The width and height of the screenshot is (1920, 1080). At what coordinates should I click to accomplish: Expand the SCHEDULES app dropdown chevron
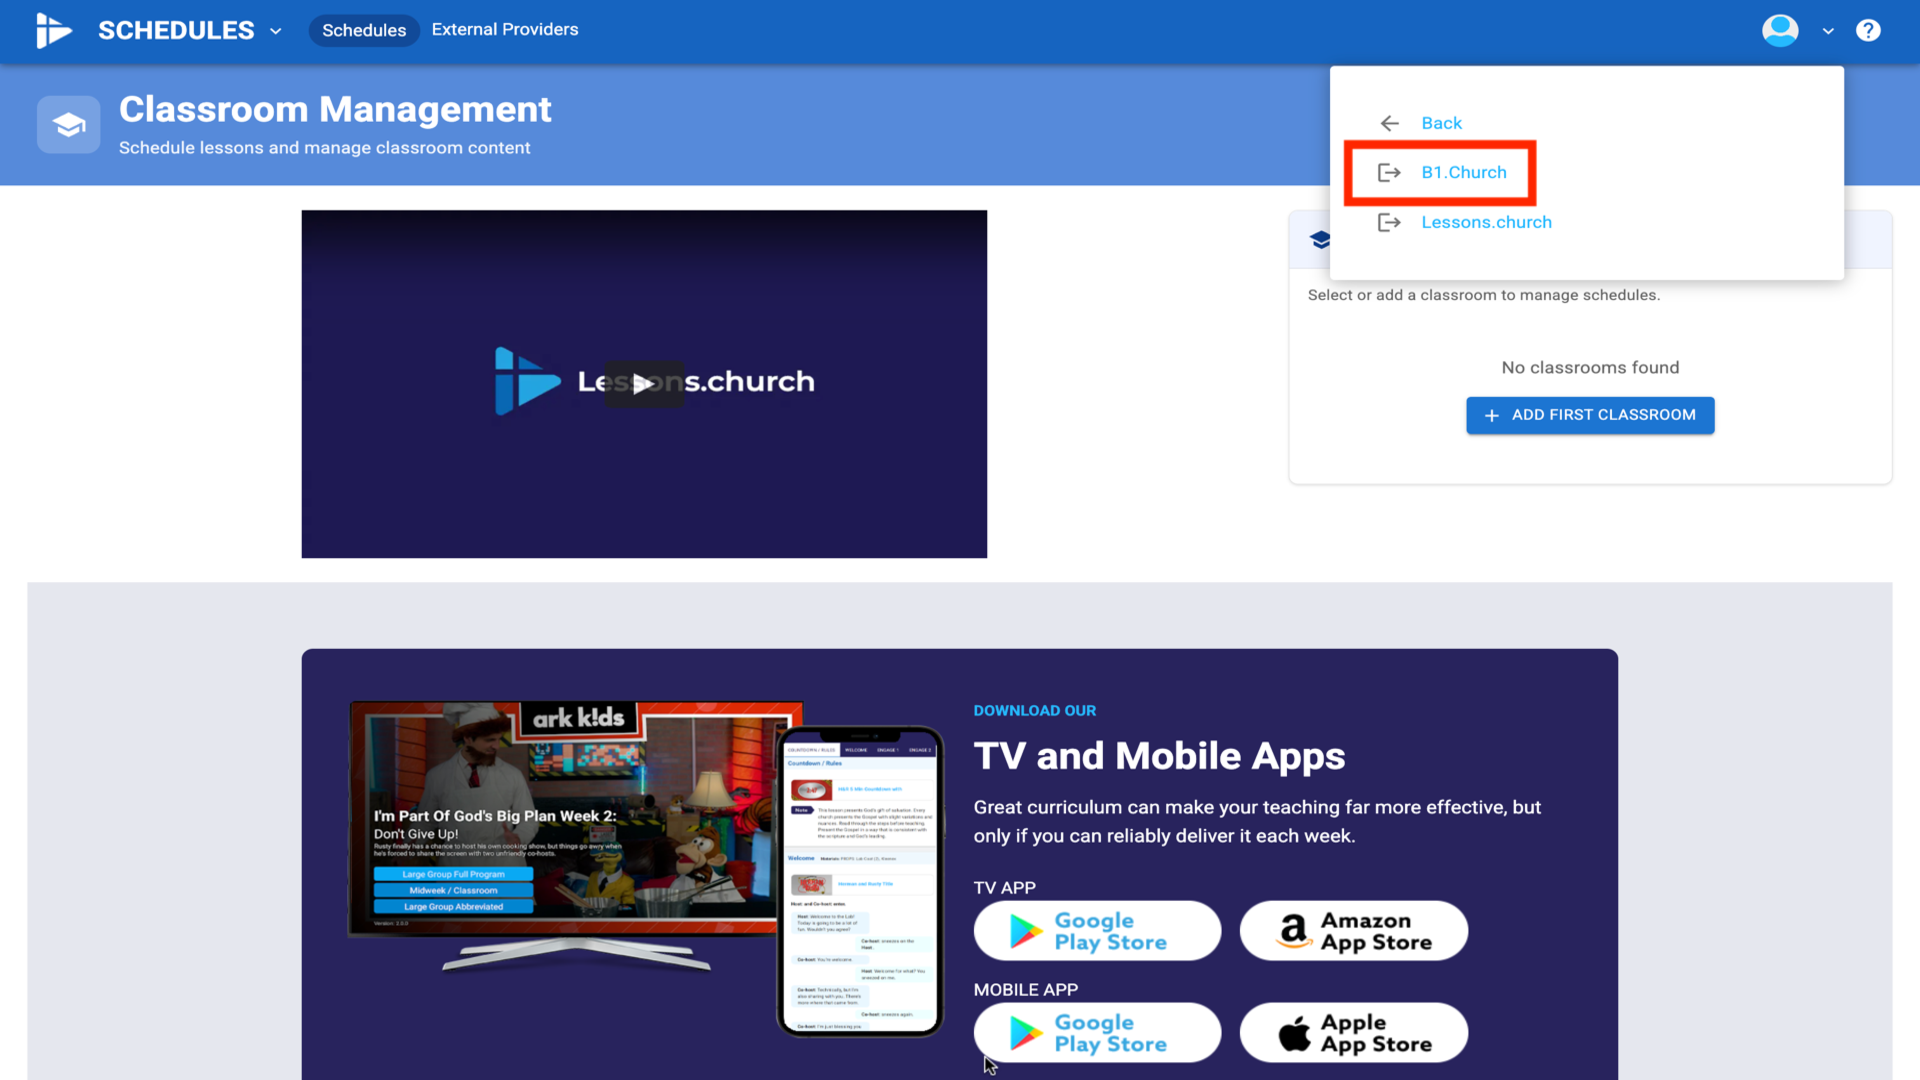coord(276,31)
